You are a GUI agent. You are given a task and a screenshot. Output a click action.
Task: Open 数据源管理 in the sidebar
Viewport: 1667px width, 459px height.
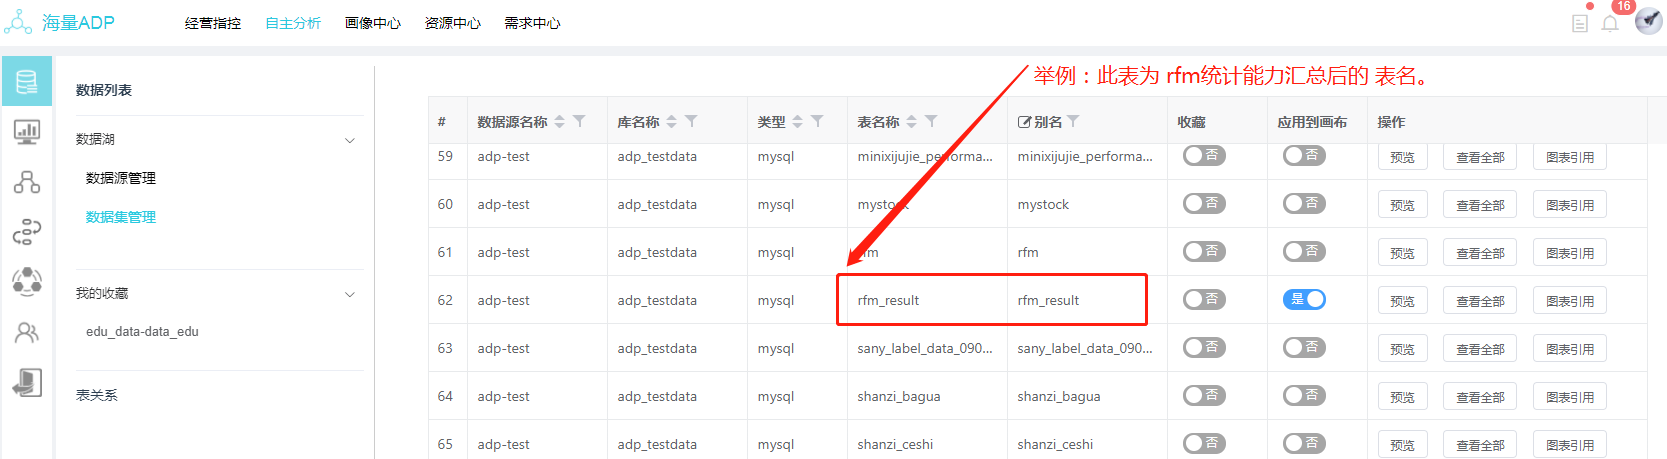tap(121, 178)
